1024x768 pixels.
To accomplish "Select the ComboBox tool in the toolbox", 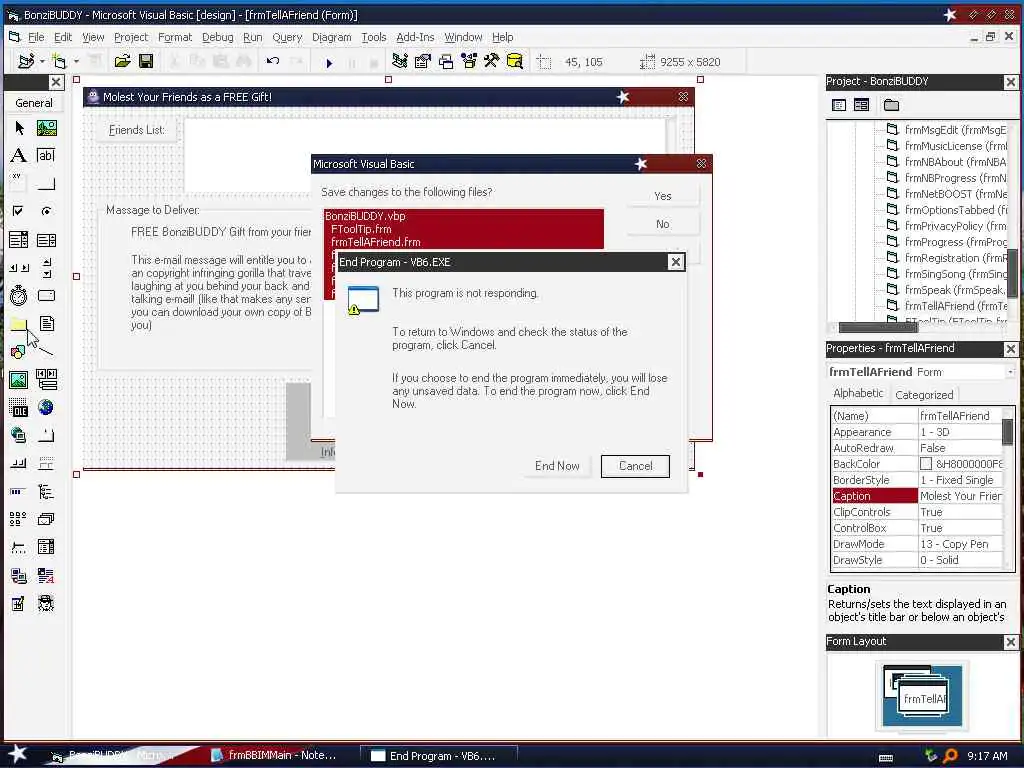I will pyautogui.click(x=19, y=240).
